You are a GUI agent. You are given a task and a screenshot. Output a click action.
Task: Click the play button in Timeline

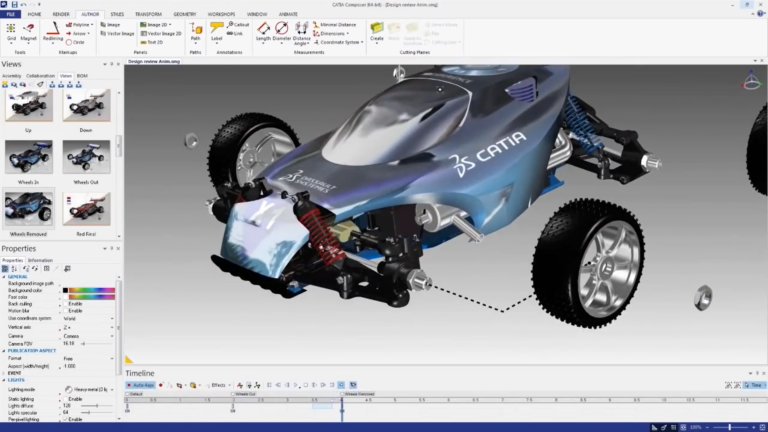click(x=296, y=385)
